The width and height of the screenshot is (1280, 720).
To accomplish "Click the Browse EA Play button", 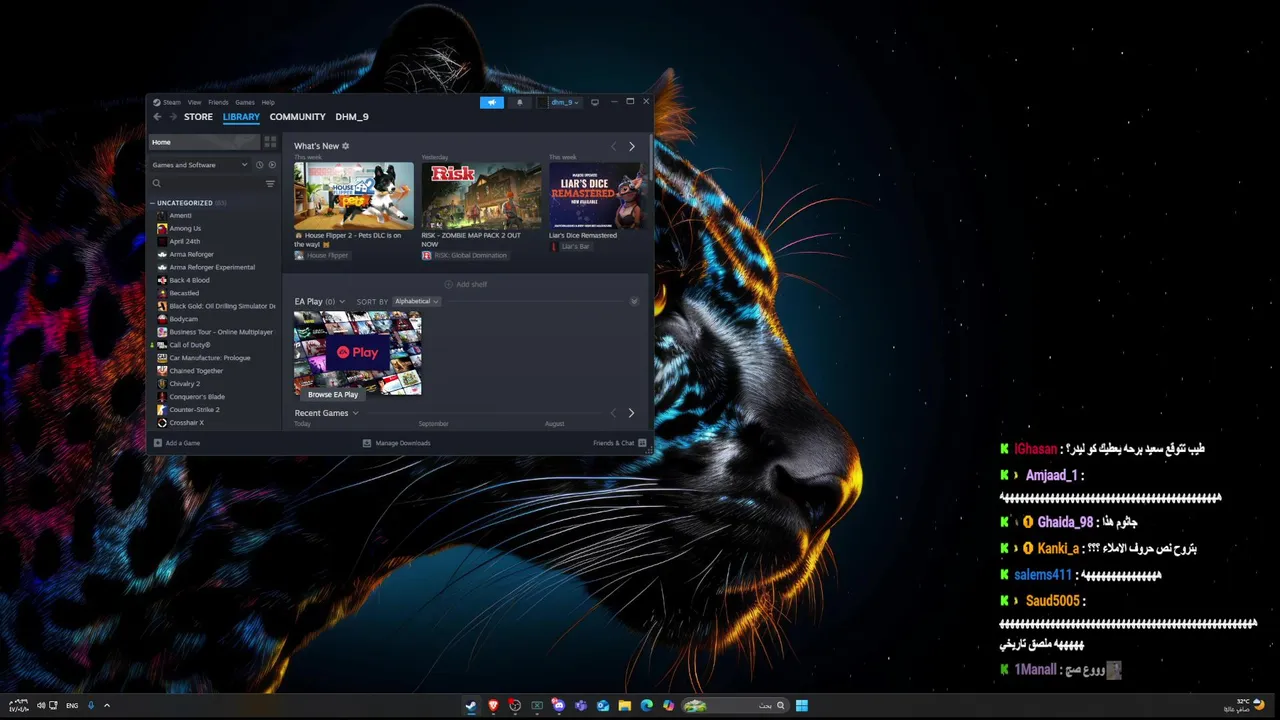I will pyautogui.click(x=333, y=394).
